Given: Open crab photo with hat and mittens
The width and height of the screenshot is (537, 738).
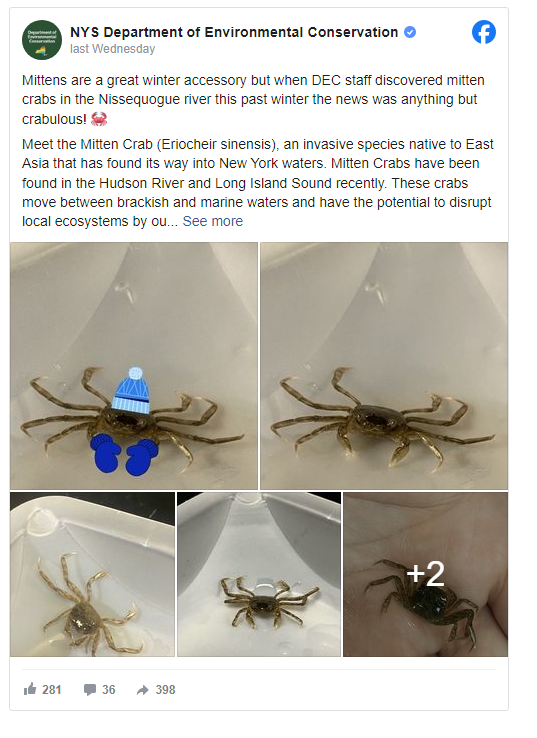Looking at the screenshot, I should coord(134,366).
